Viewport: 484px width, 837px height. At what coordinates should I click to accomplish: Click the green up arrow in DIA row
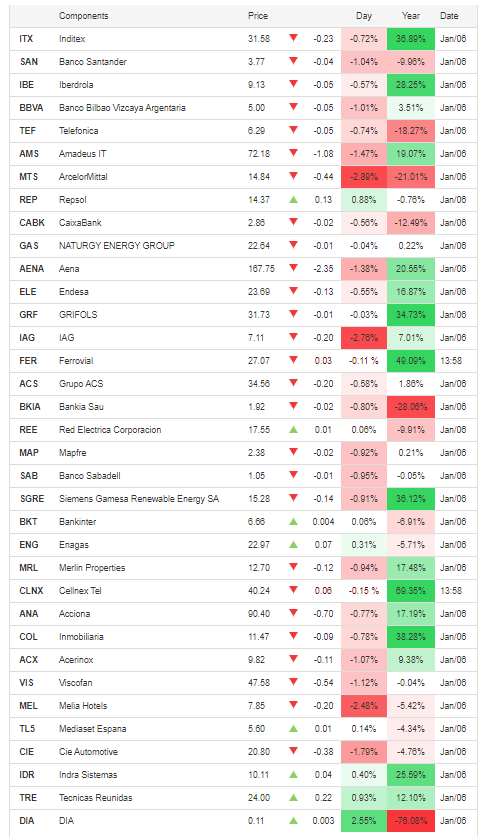coord(293,820)
